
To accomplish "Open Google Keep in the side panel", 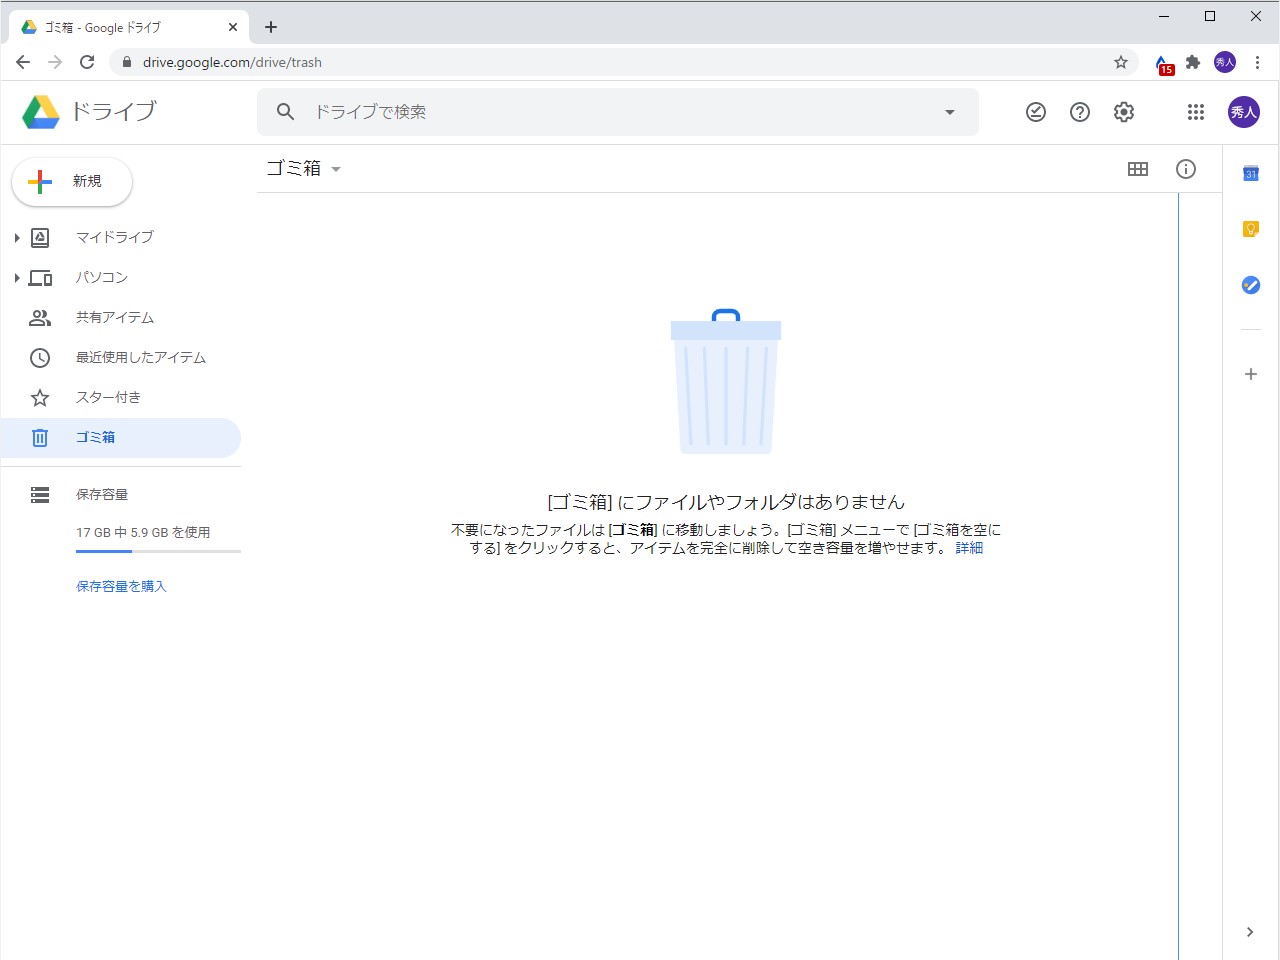I will pos(1251,229).
